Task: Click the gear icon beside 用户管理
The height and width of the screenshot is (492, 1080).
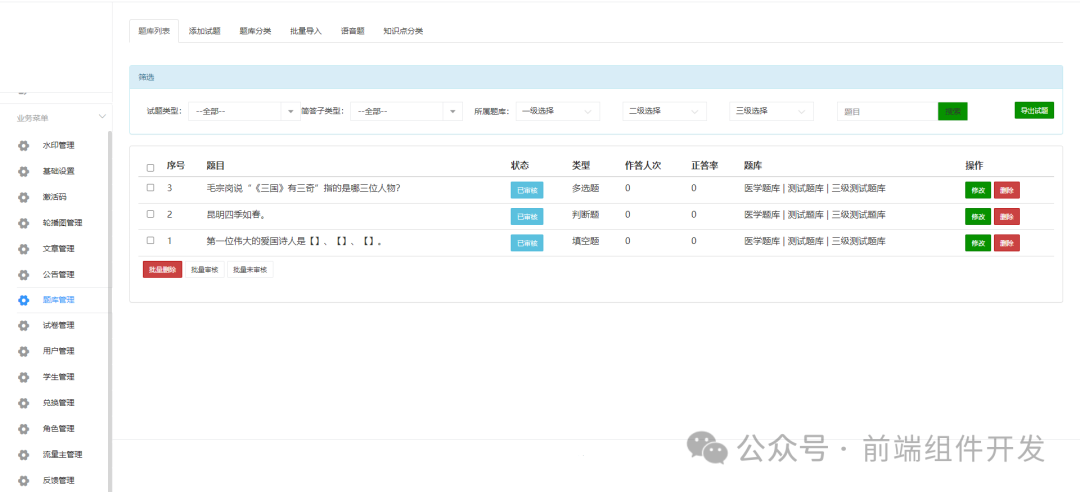Action: tap(24, 351)
